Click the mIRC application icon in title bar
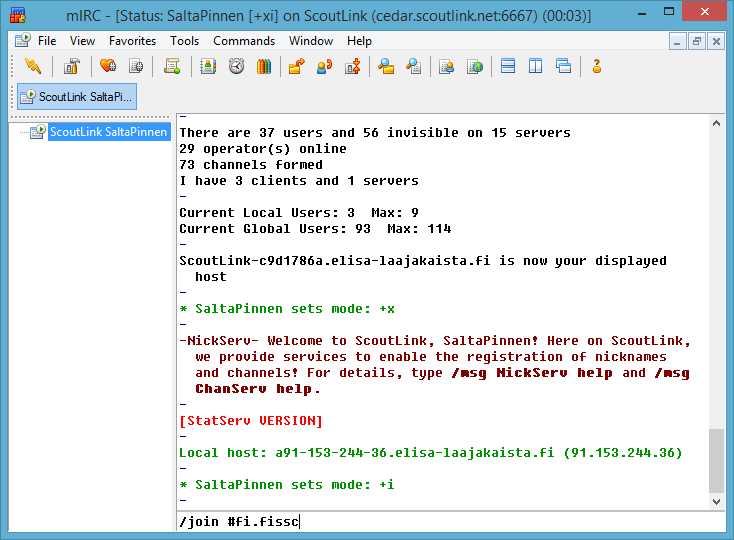The width and height of the screenshot is (734, 540). pos(18,15)
